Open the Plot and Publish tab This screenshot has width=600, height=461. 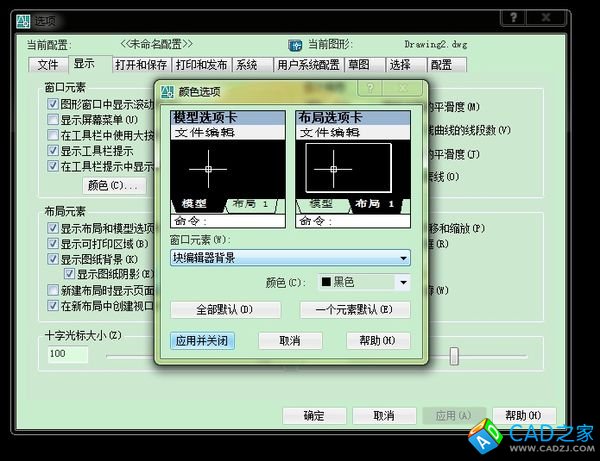tap(201, 65)
